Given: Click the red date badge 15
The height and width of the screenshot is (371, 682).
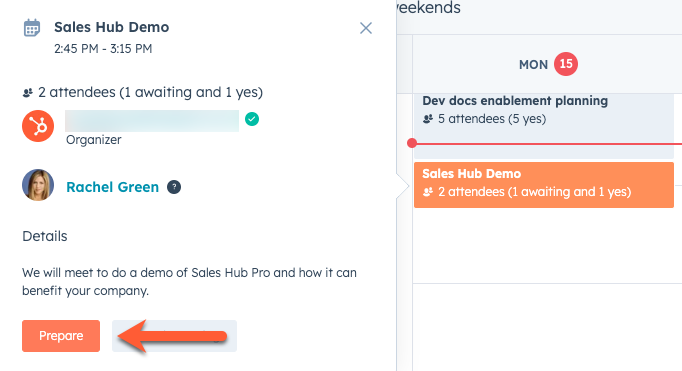Looking at the screenshot, I should pyautogui.click(x=566, y=64).
